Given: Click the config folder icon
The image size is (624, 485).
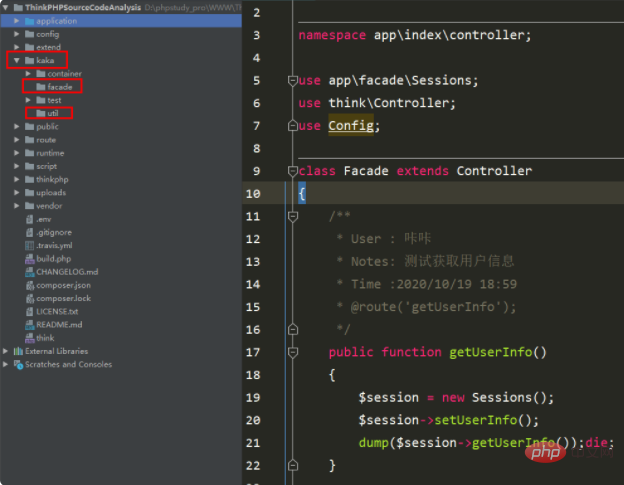Looking at the screenshot, I should 29,34.
